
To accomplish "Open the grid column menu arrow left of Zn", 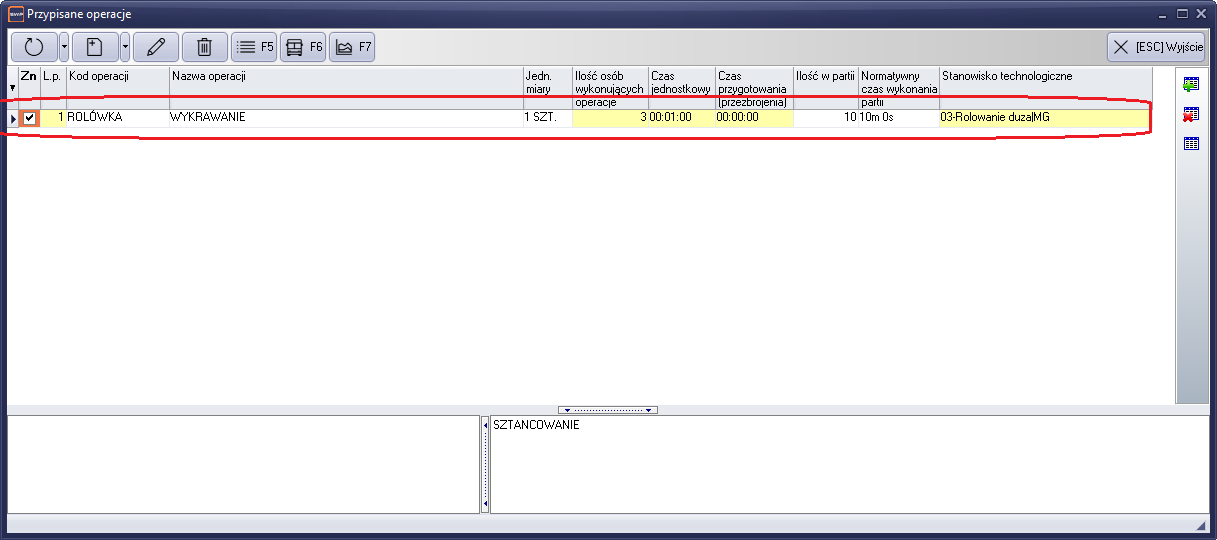I will point(12,88).
